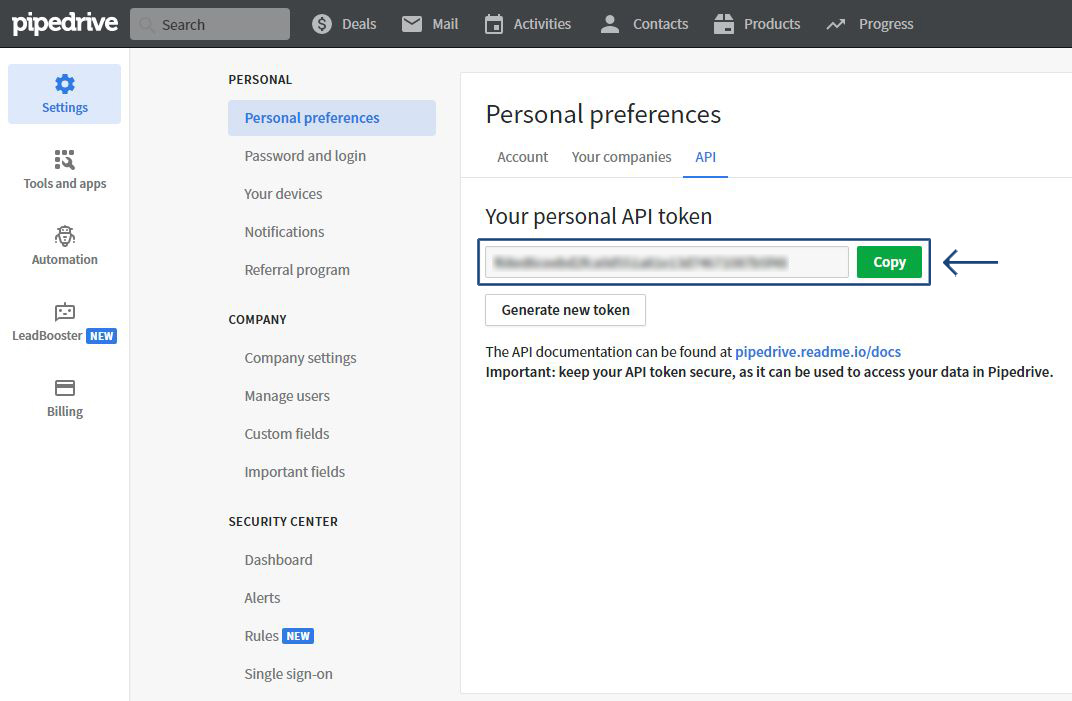Click the Billing card icon
This screenshot has width=1072, height=701.
[x=65, y=388]
